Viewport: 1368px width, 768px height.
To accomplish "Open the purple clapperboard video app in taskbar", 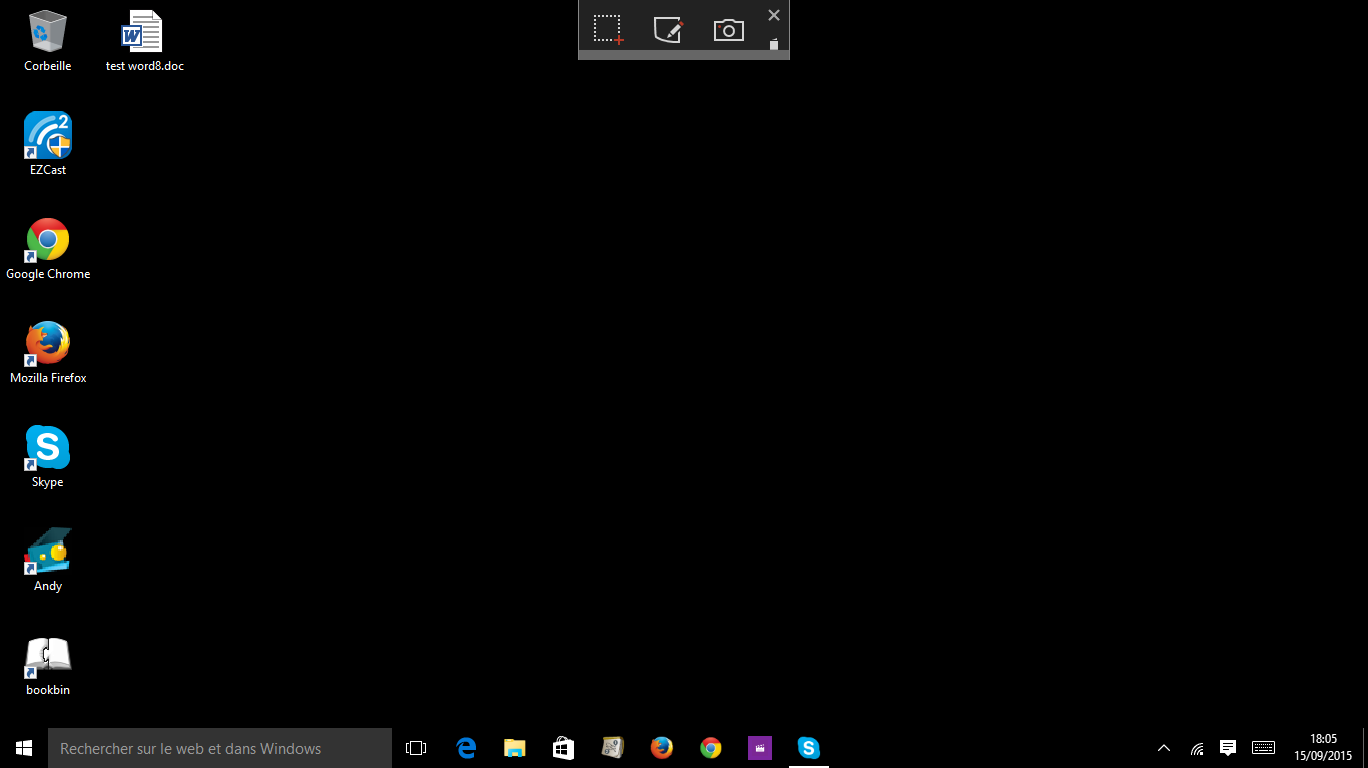I will click(760, 748).
